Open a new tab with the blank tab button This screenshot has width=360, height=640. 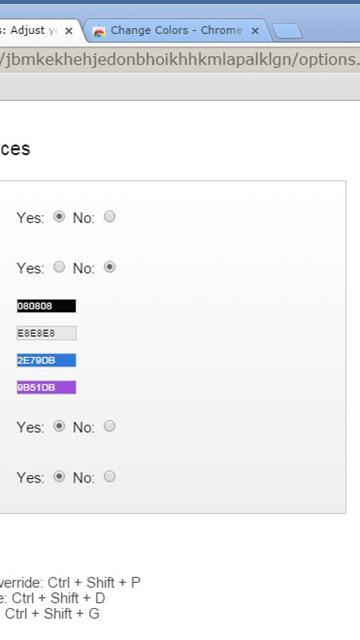point(287,31)
